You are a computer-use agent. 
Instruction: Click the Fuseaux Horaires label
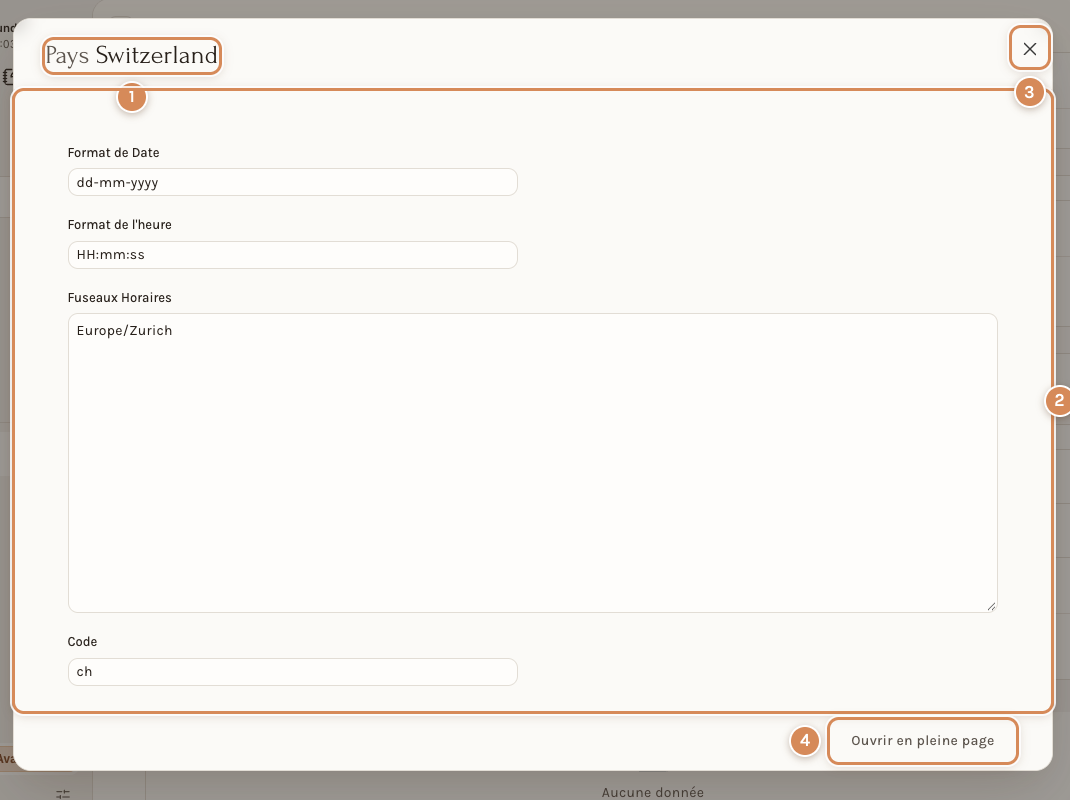click(119, 298)
